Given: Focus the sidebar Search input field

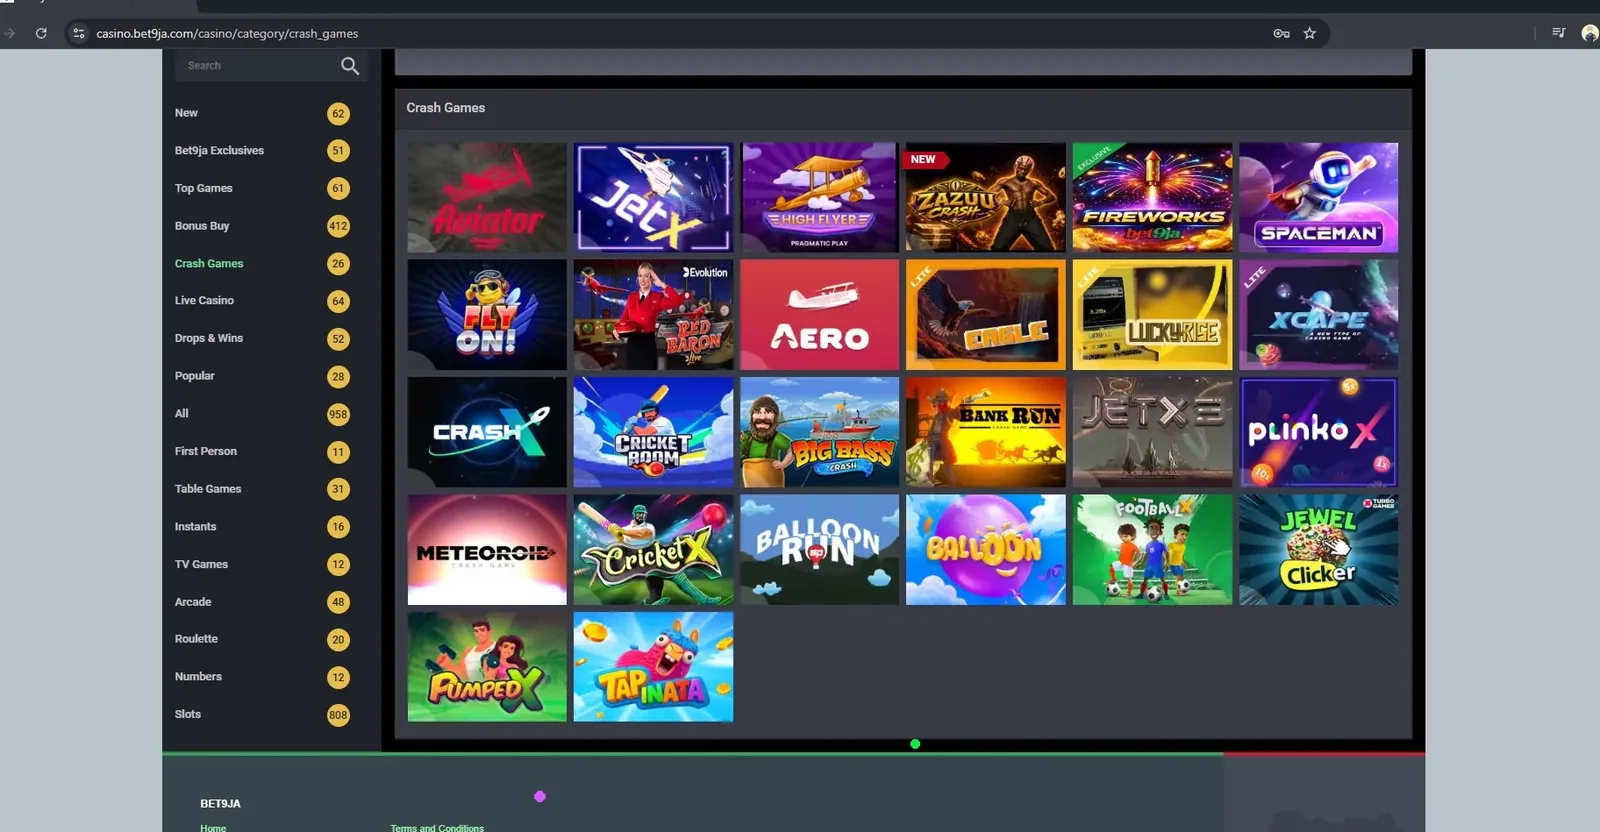Looking at the screenshot, I should (x=258, y=66).
